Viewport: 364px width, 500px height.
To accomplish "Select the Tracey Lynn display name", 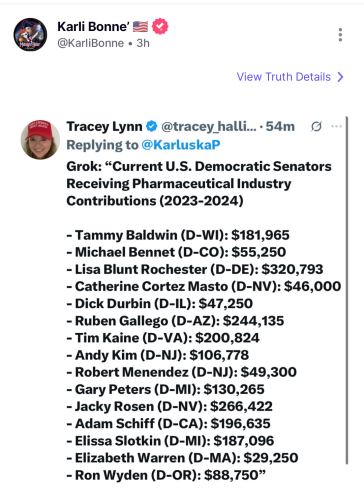I will (x=104, y=126).
